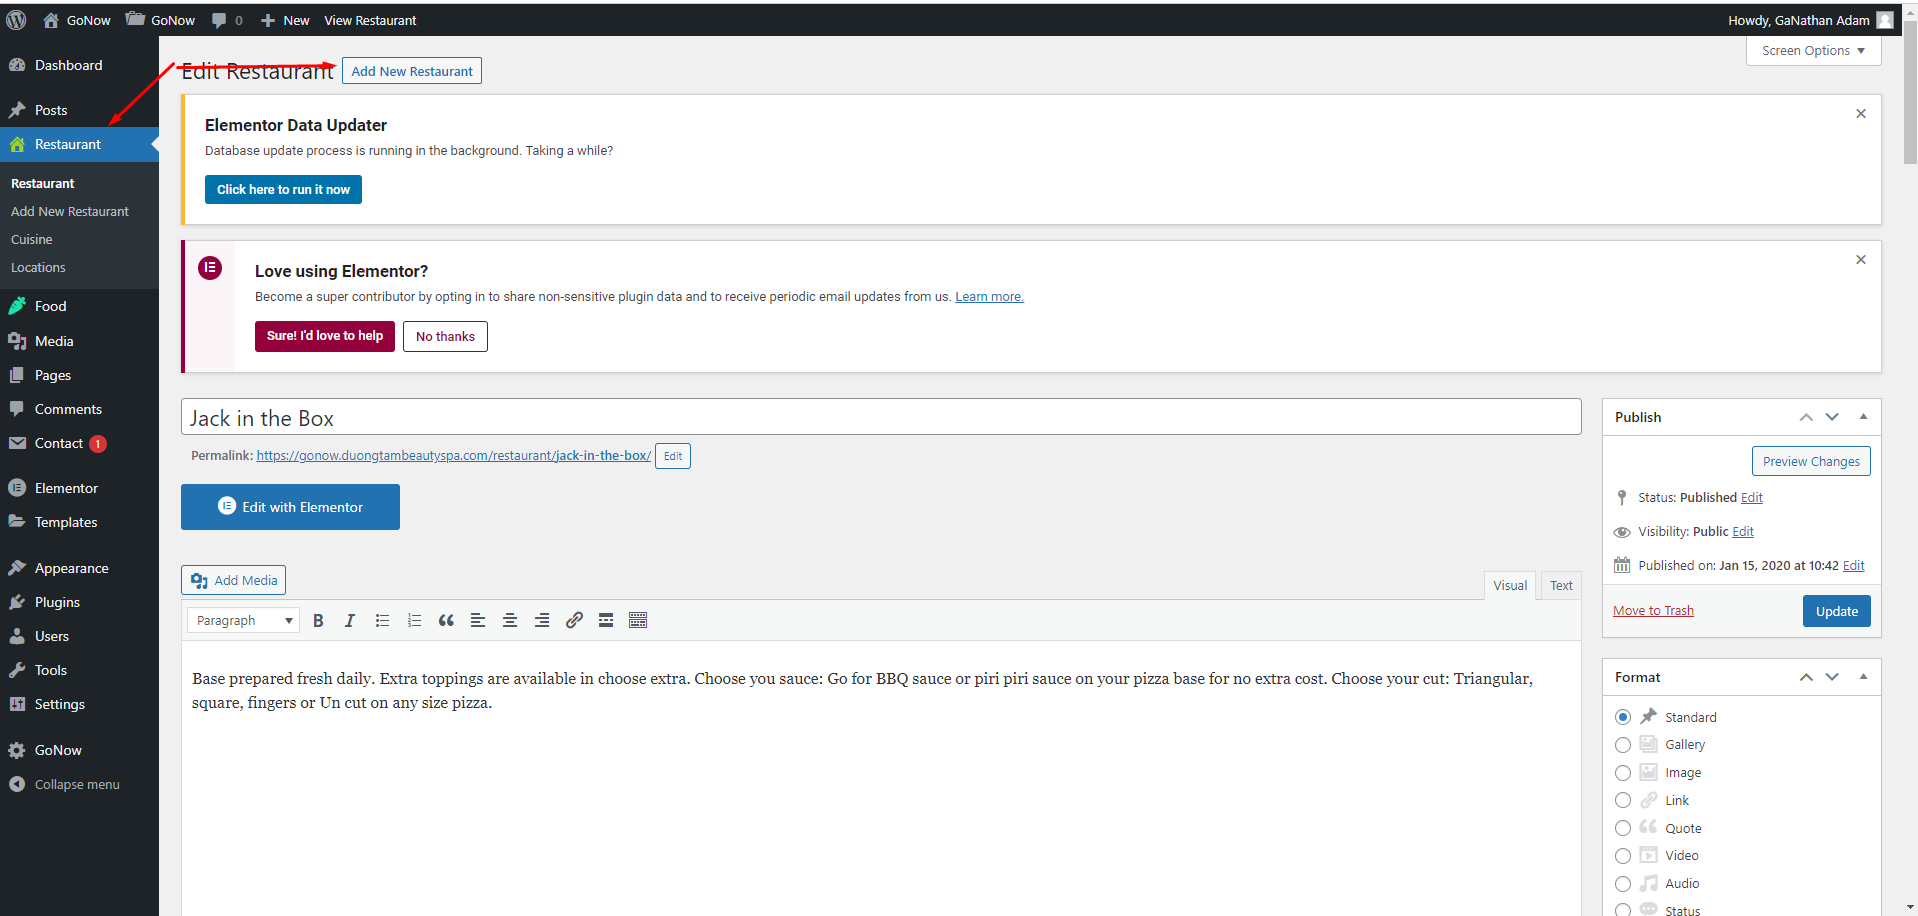
Task: Insert Read More tag icon
Action: 606,621
